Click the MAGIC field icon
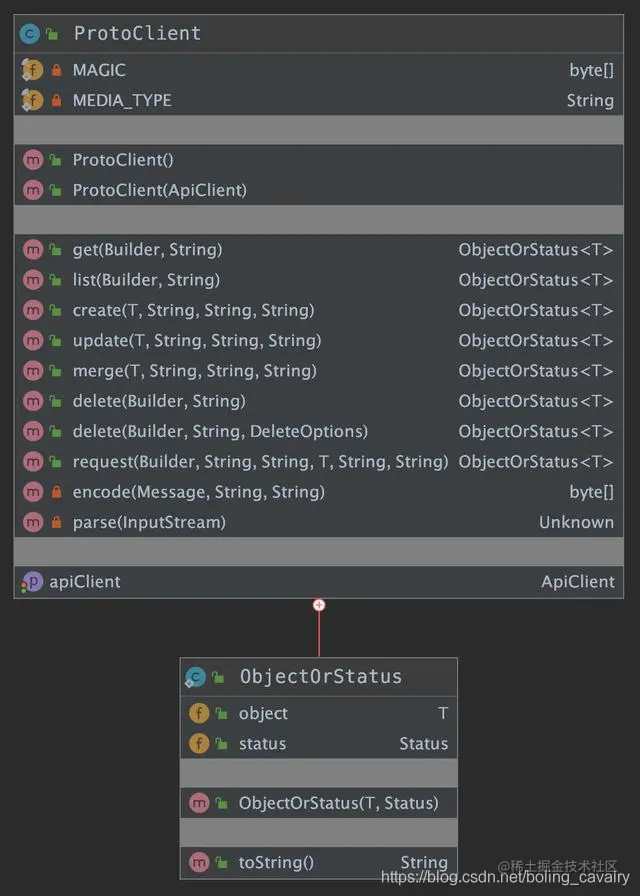640x896 pixels. pyautogui.click(x=33, y=70)
